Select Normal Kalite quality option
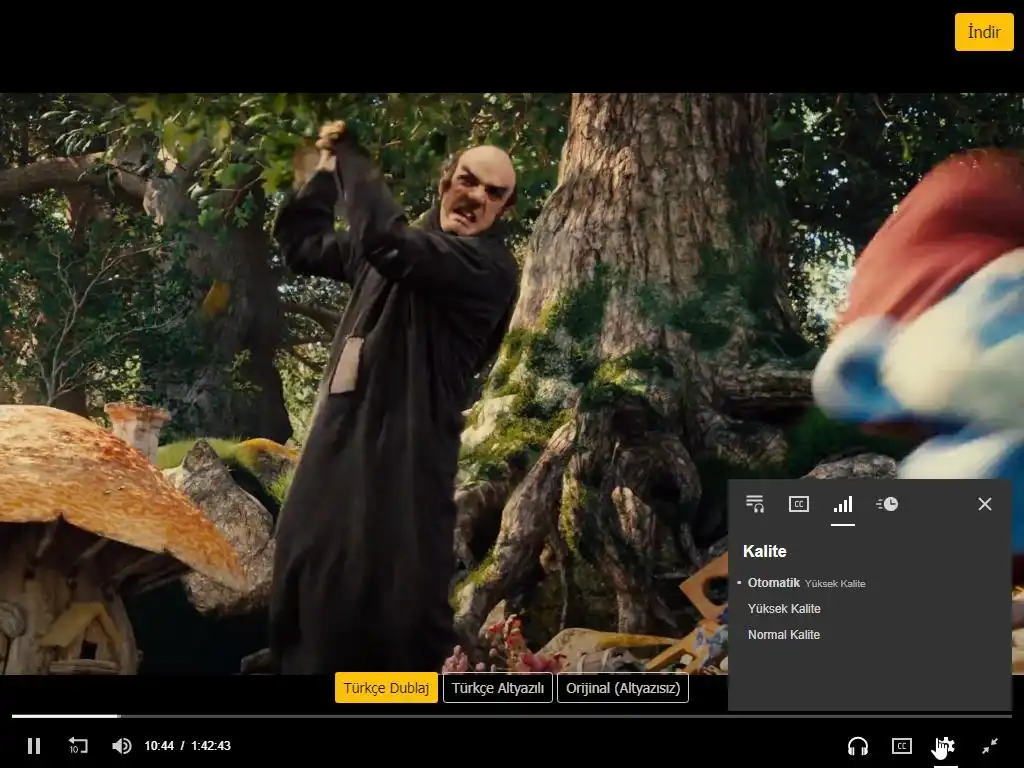1024x768 pixels. (x=784, y=635)
